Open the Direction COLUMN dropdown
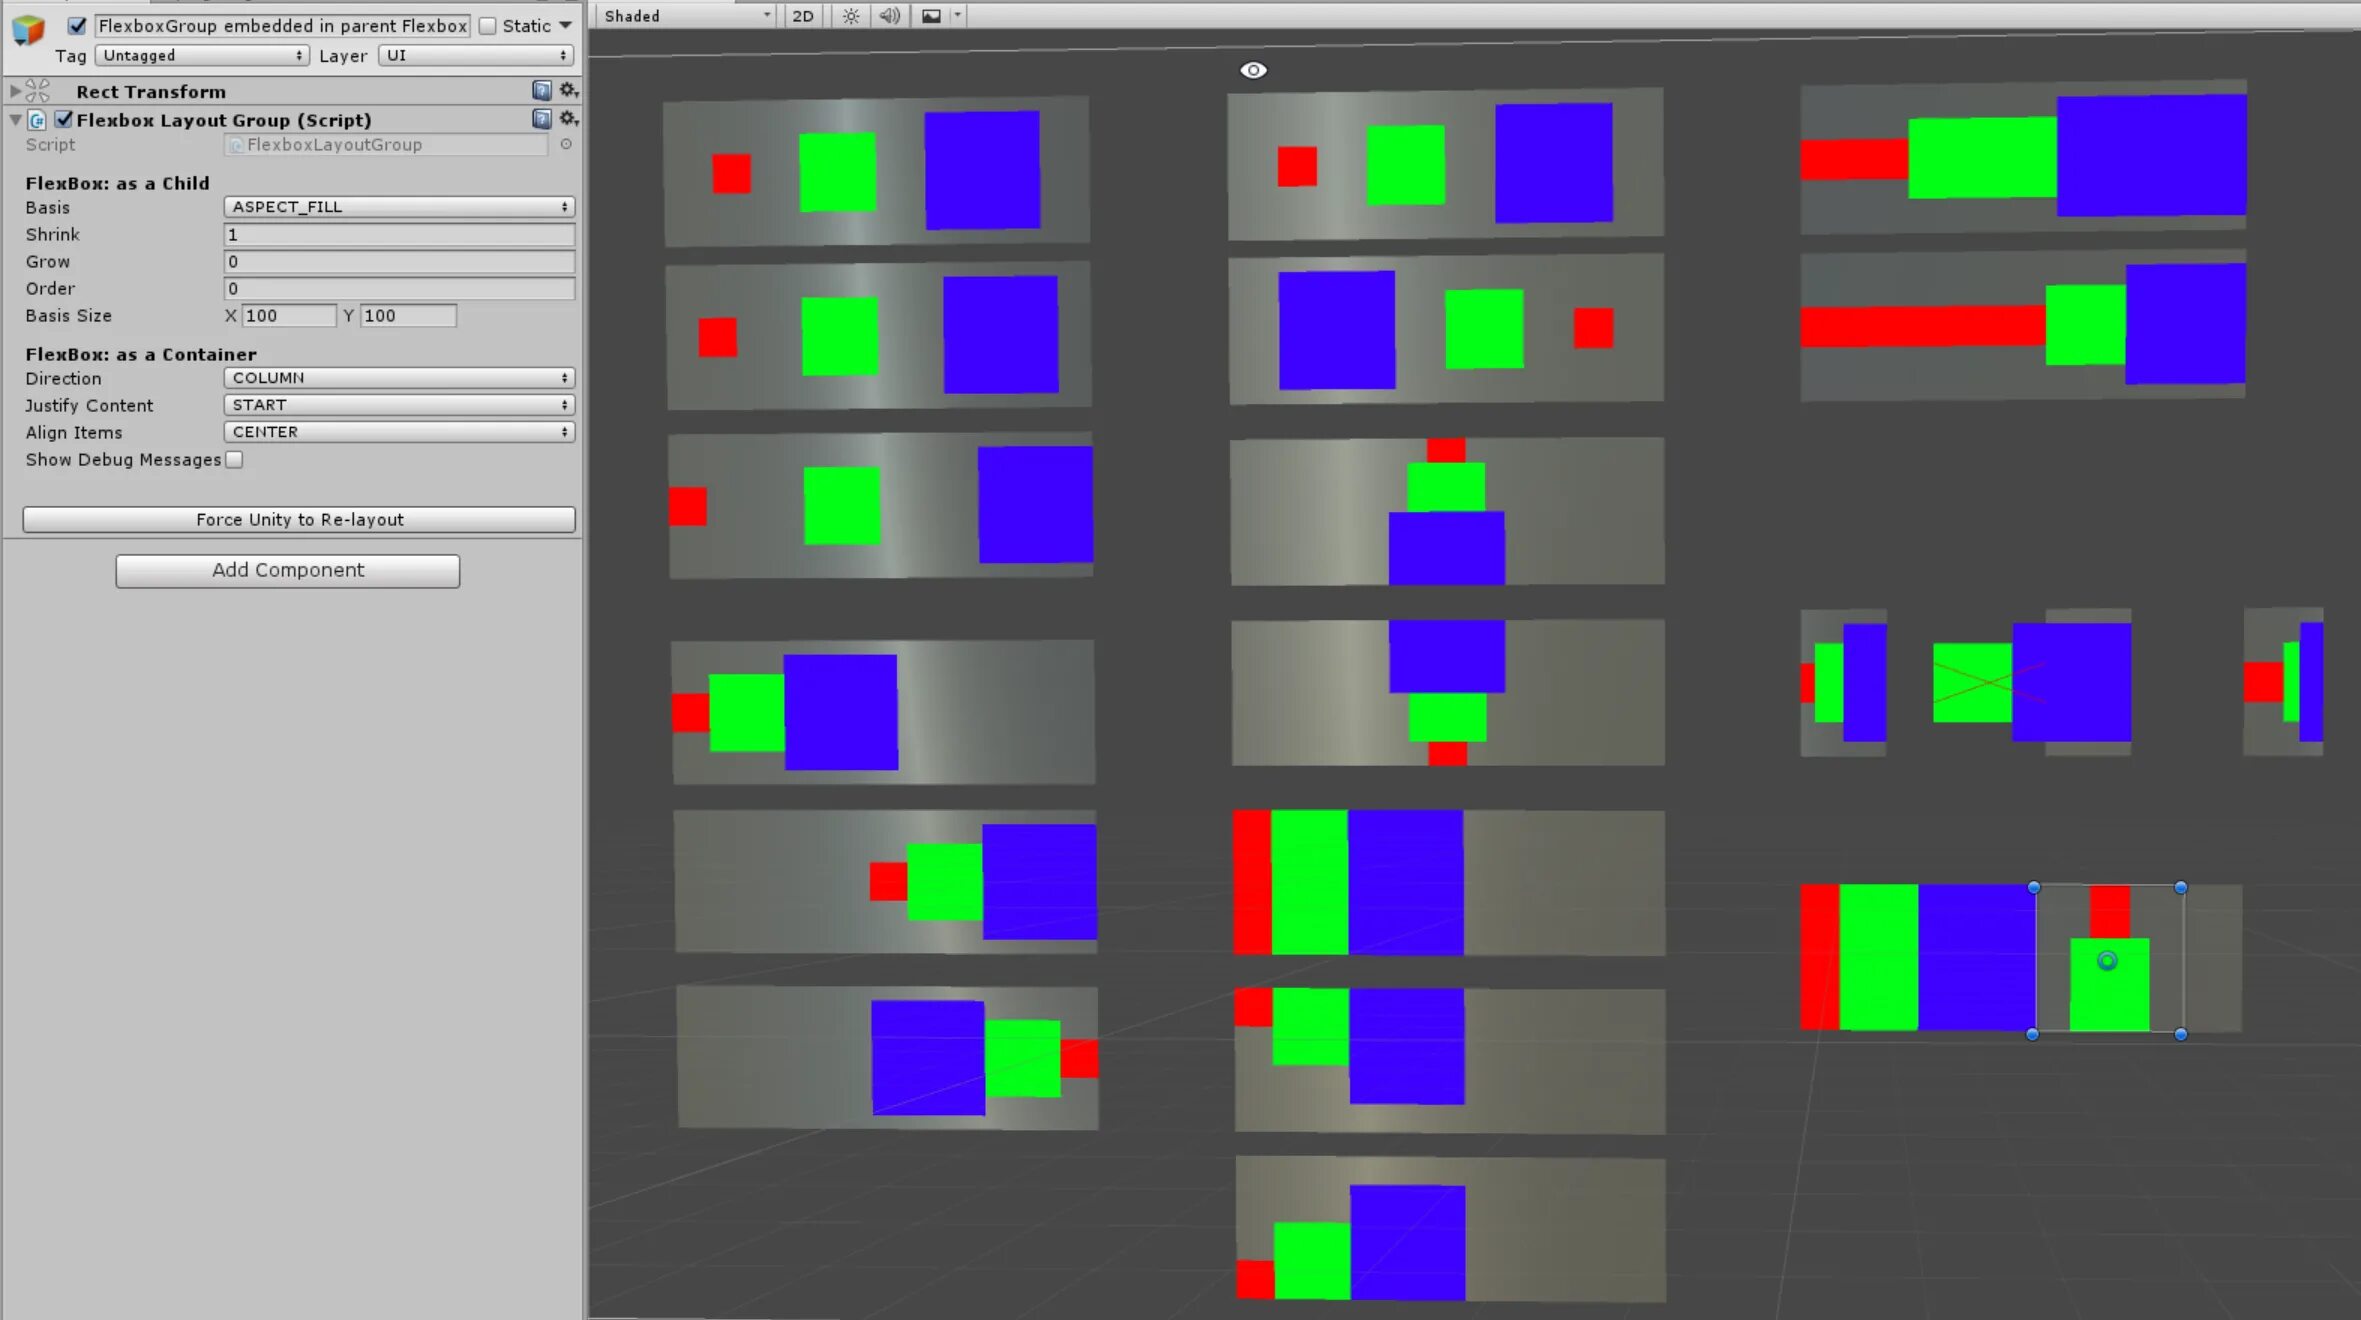 (x=398, y=378)
